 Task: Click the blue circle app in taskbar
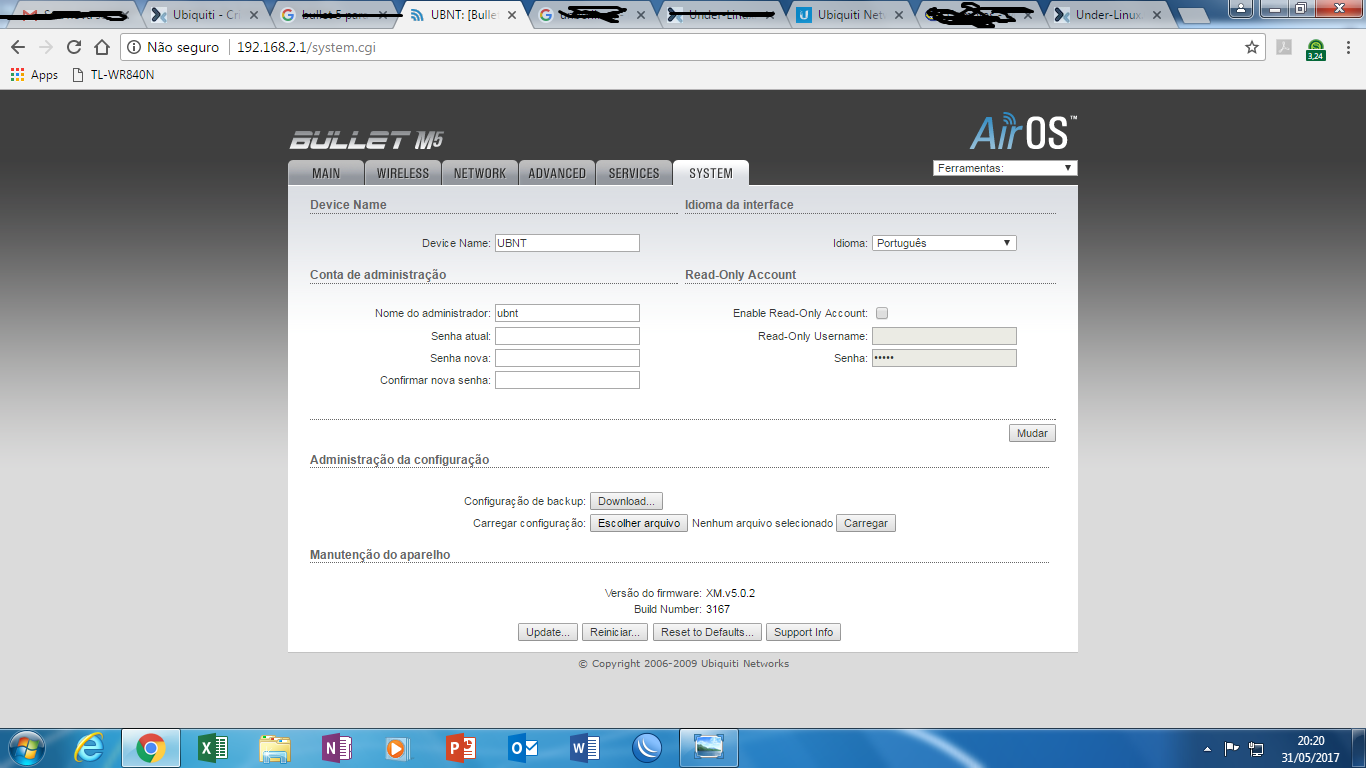[647, 747]
